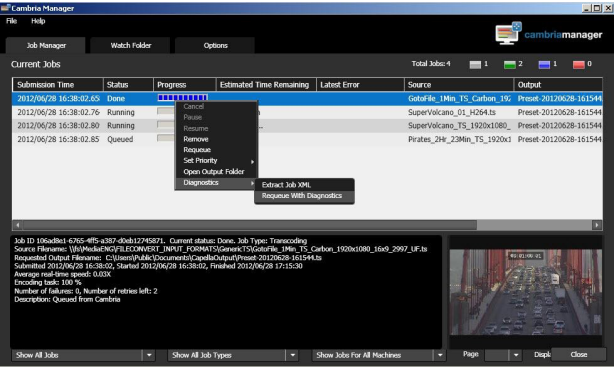Click the red job count indicator

(578, 64)
